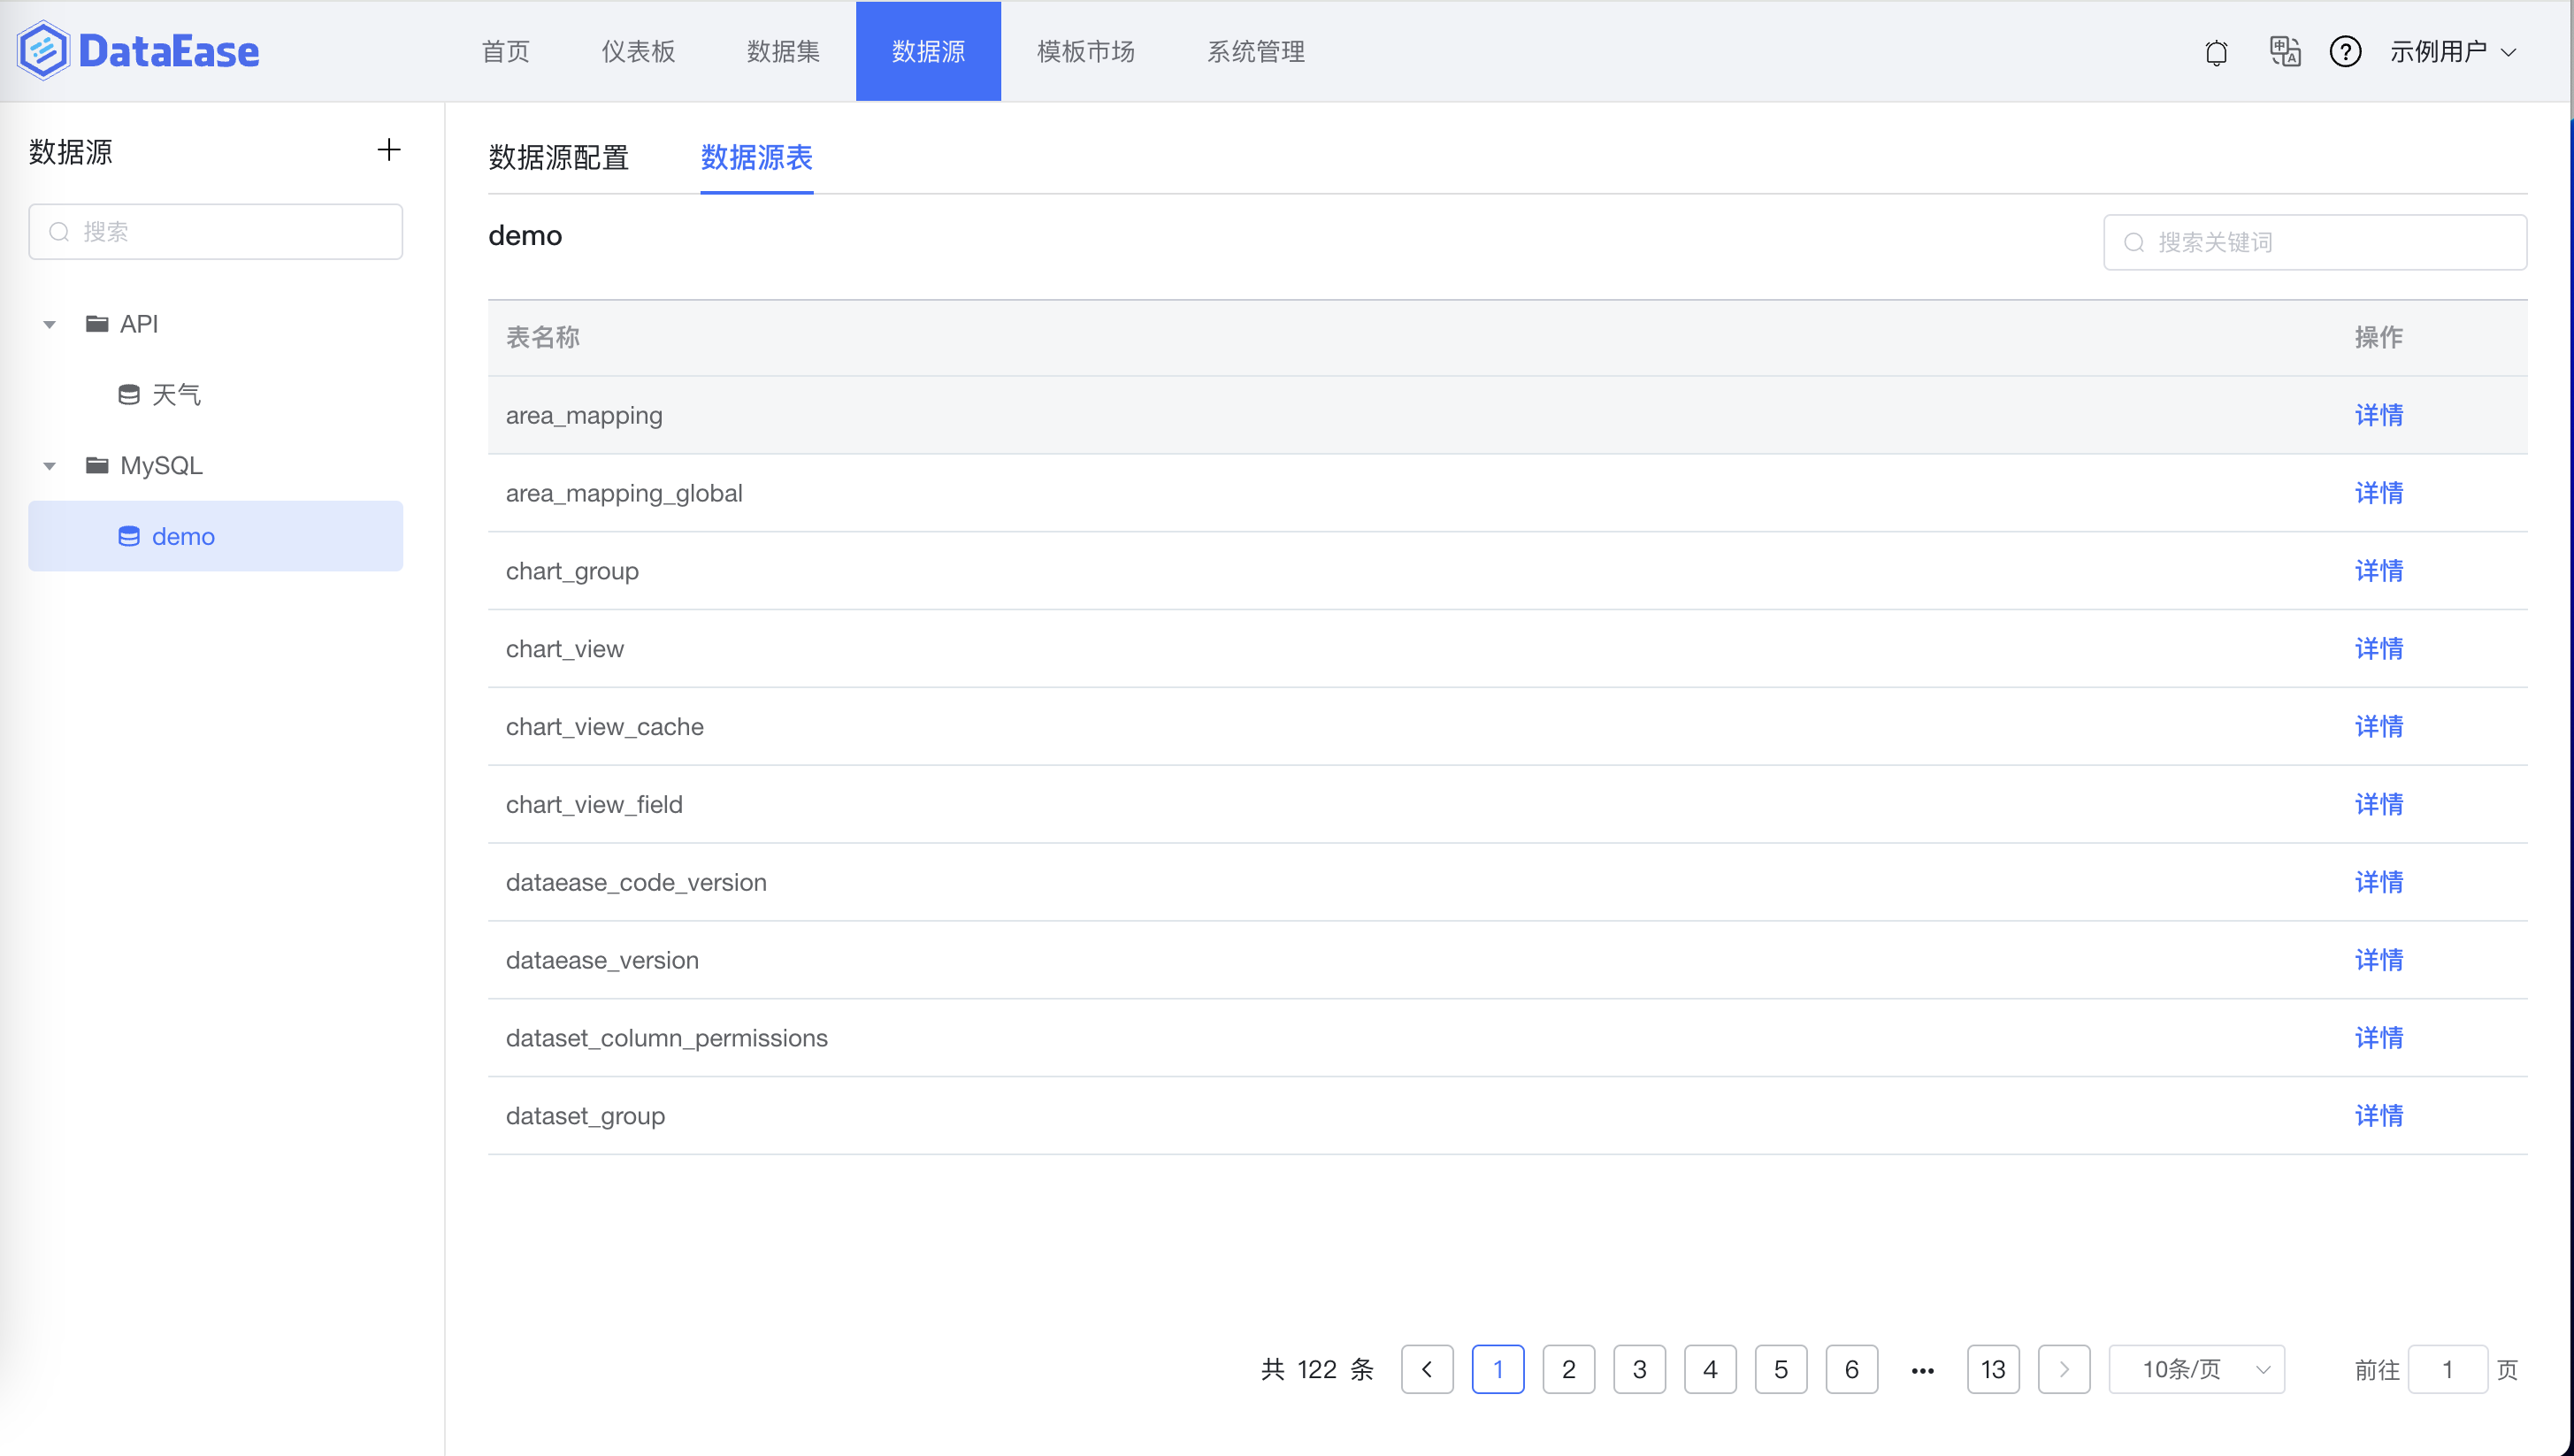Select the demo datasource in tree
Viewport: 2574px width, 1456px height.
(x=215, y=536)
